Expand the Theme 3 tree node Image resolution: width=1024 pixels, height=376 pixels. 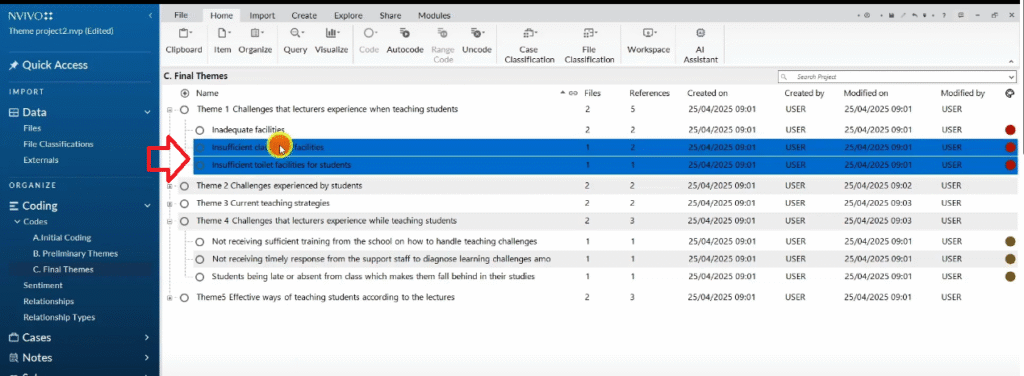coord(170,204)
